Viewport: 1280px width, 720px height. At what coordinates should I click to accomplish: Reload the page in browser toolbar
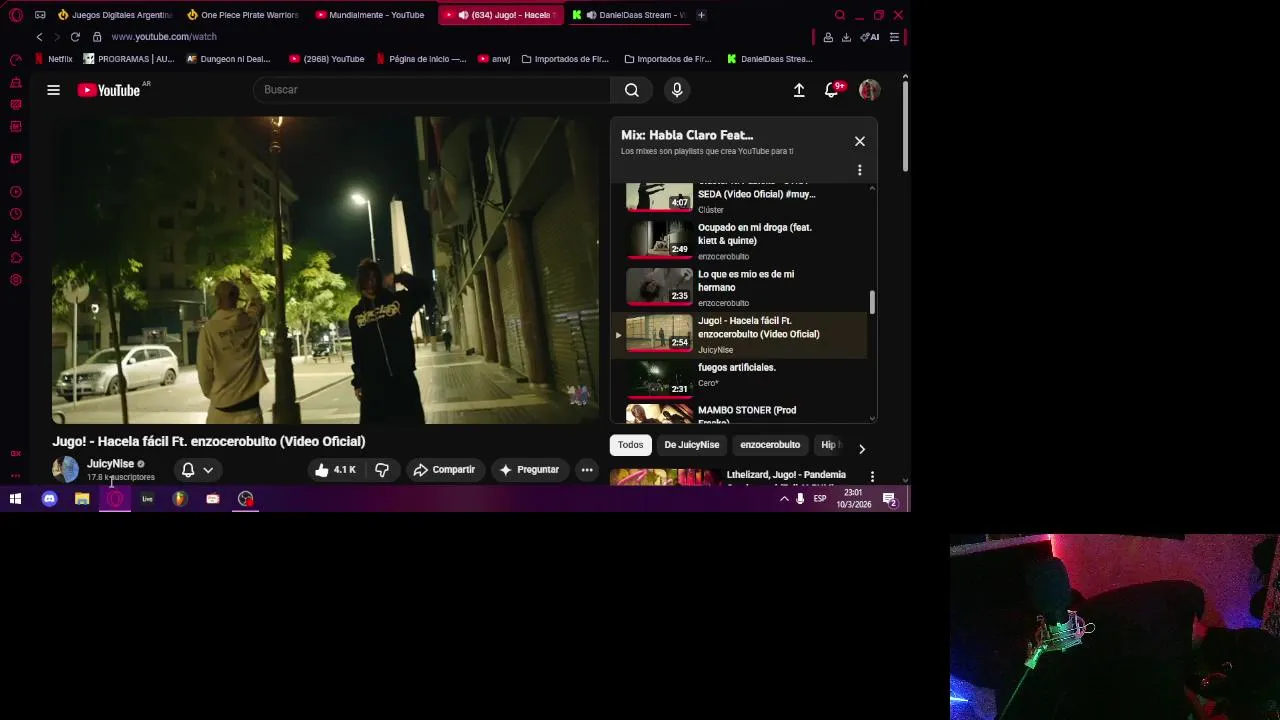pyautogui.click(x=75, y=37)
